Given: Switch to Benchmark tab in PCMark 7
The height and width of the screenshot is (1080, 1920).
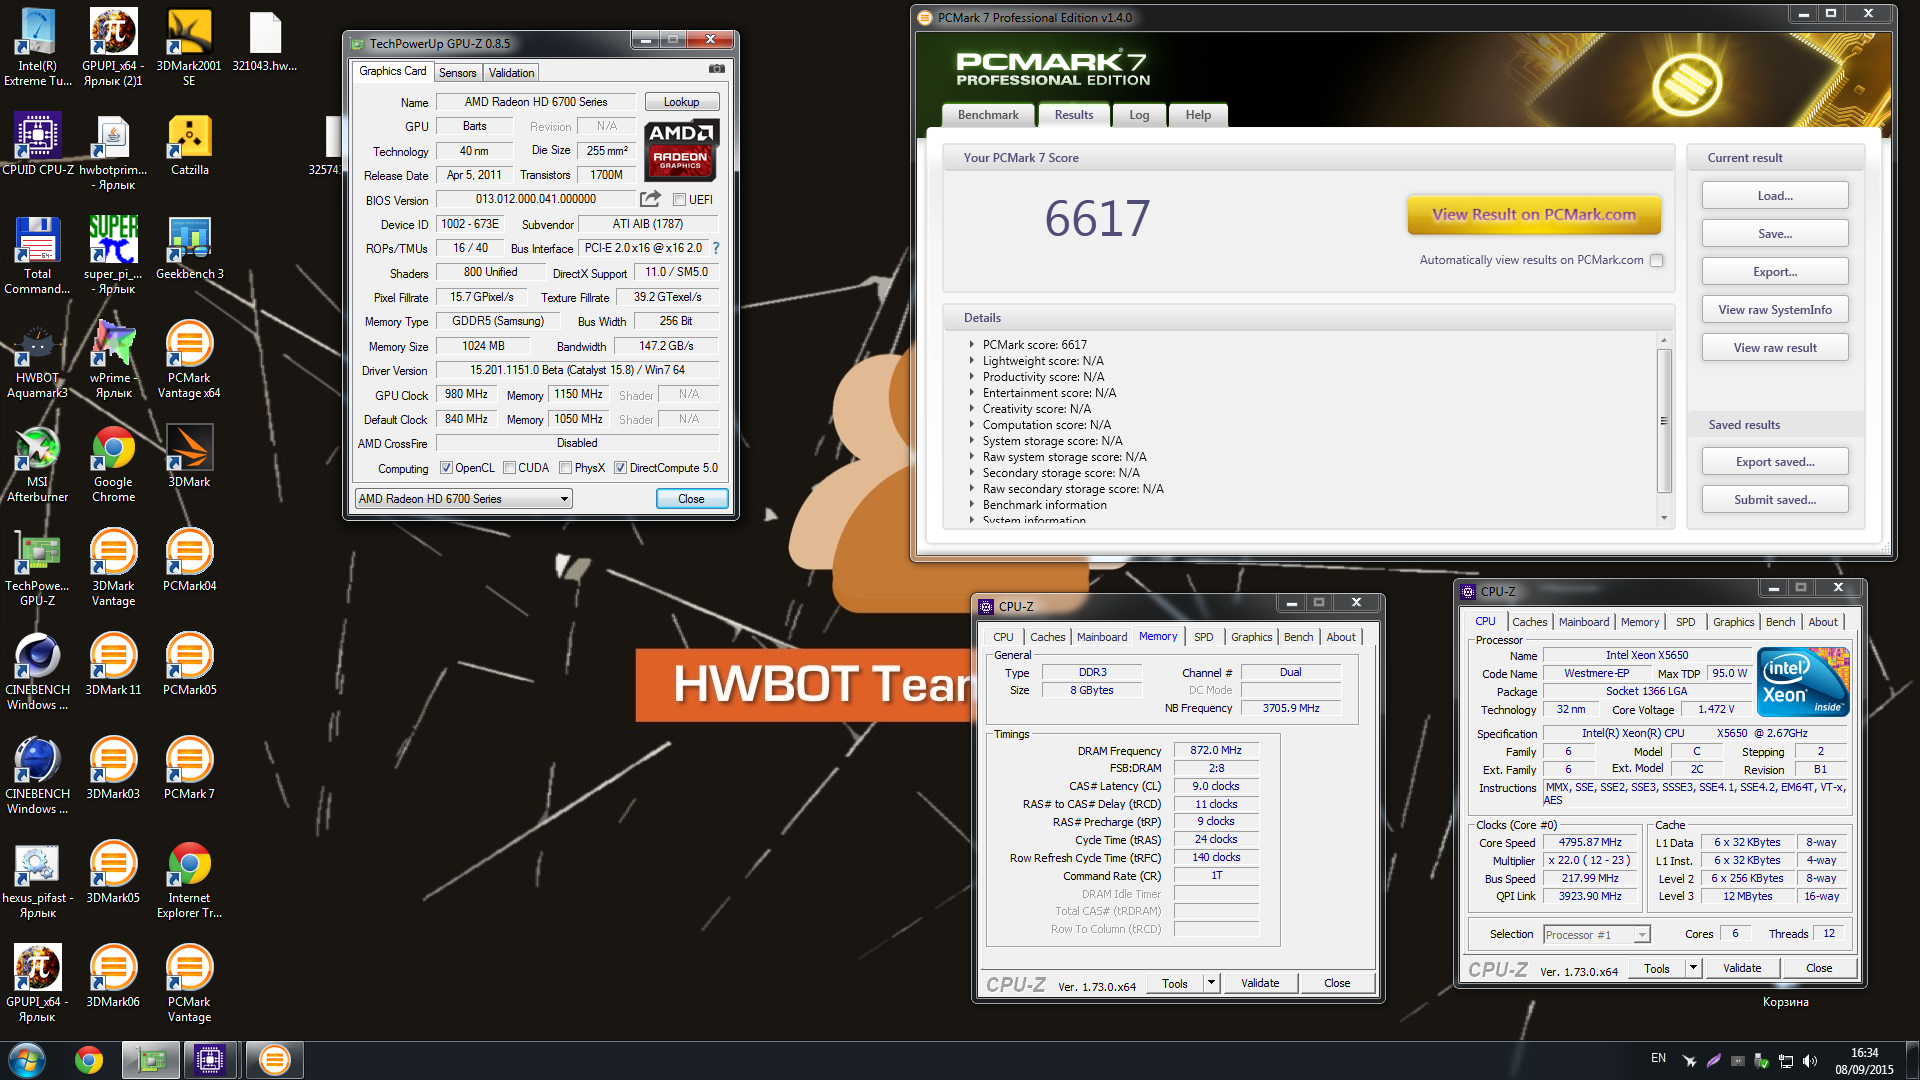Looking at the screenshot, I should (988, 115).
